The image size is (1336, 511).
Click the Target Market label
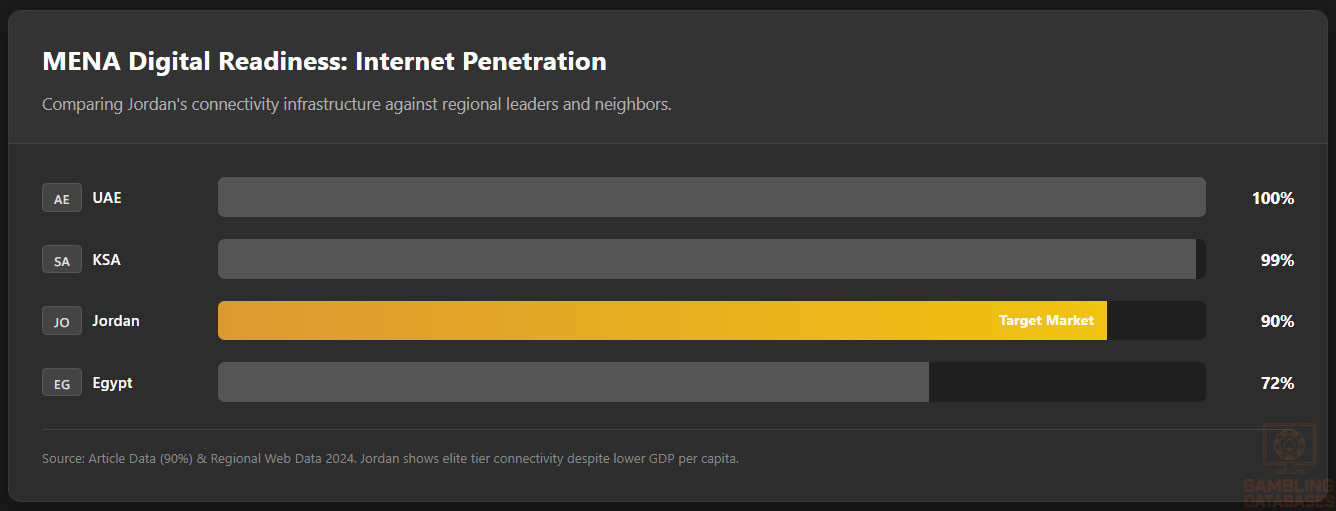[x=1046, y=321]
